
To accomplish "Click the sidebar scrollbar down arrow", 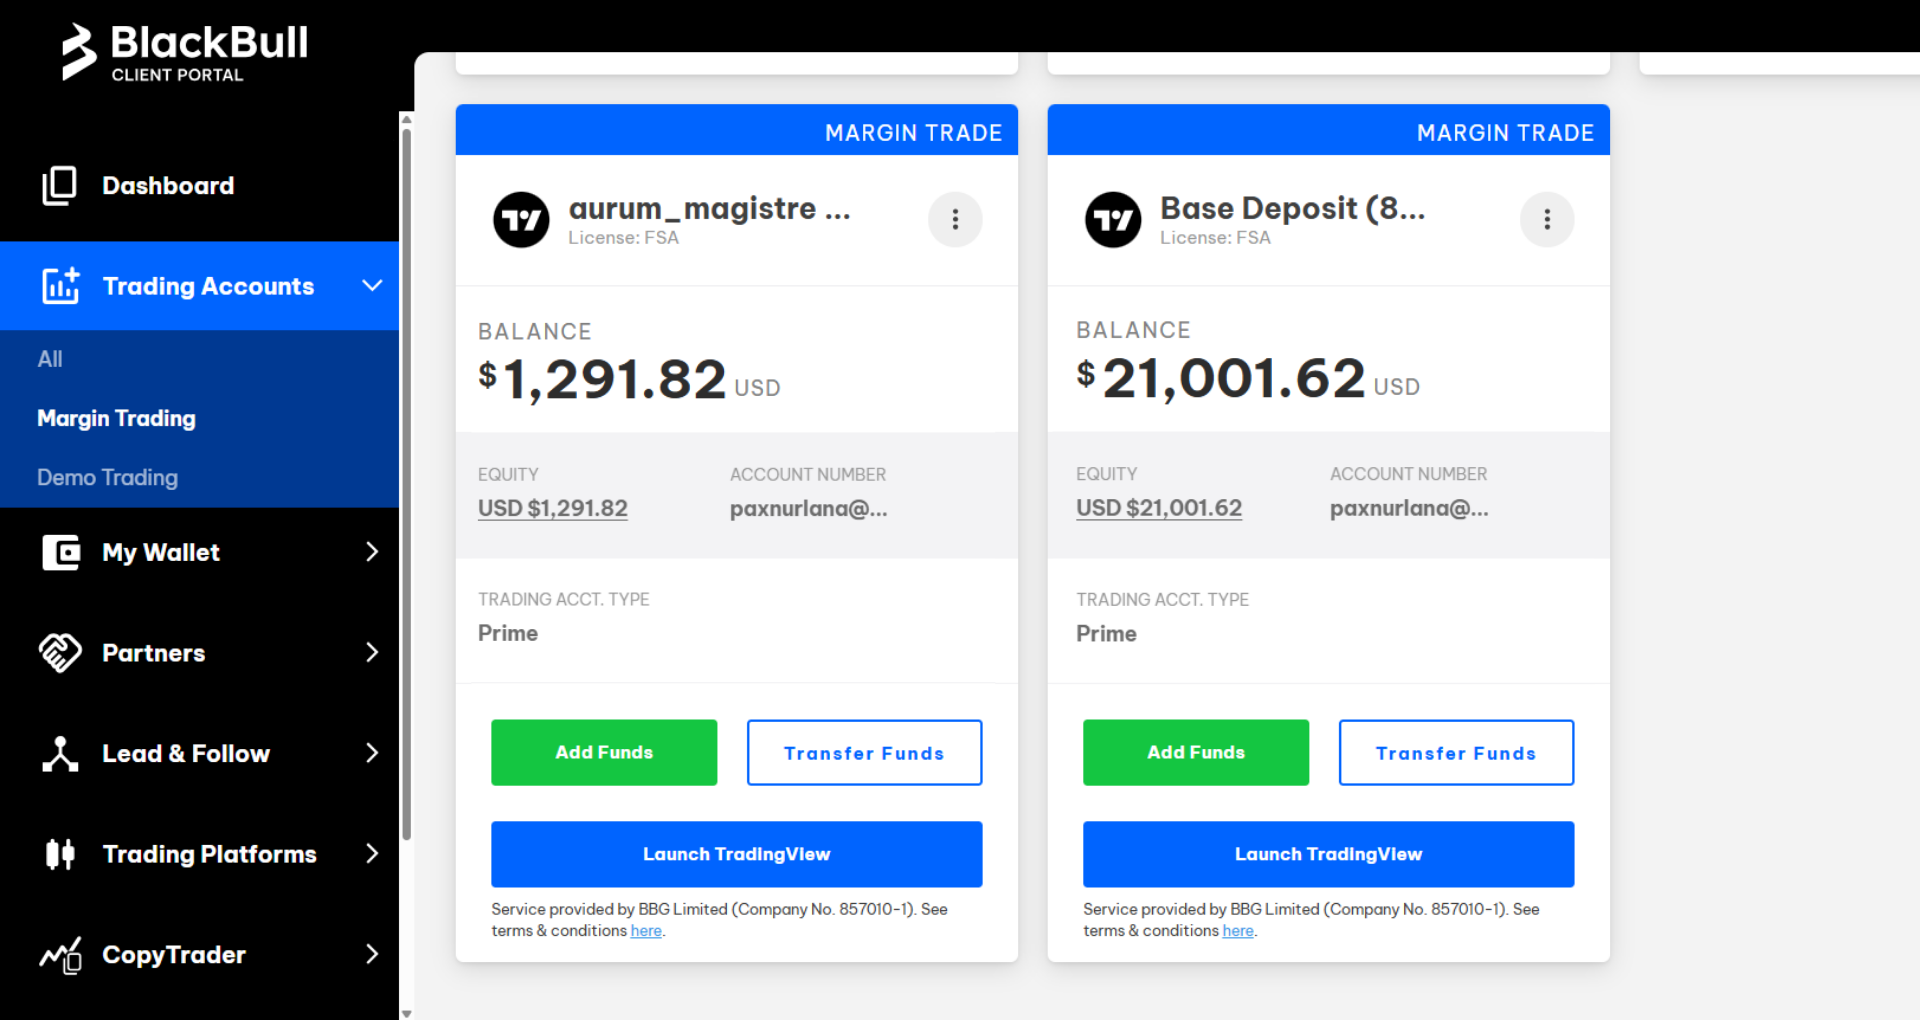I will click(x=406, y=1013).
